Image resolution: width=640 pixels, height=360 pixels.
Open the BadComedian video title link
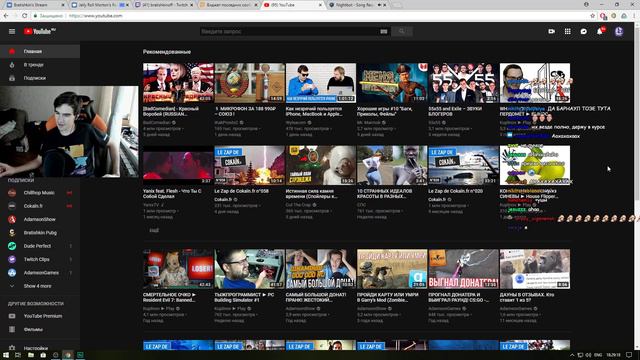pyautogui.click(x=171, y=111)
